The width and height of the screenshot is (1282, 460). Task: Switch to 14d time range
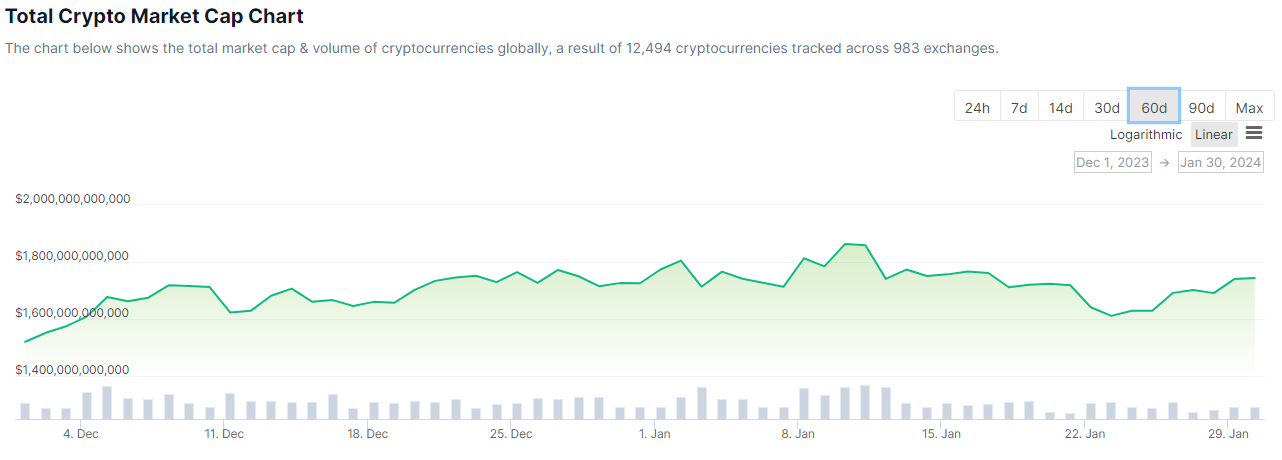coord(1060,108)
